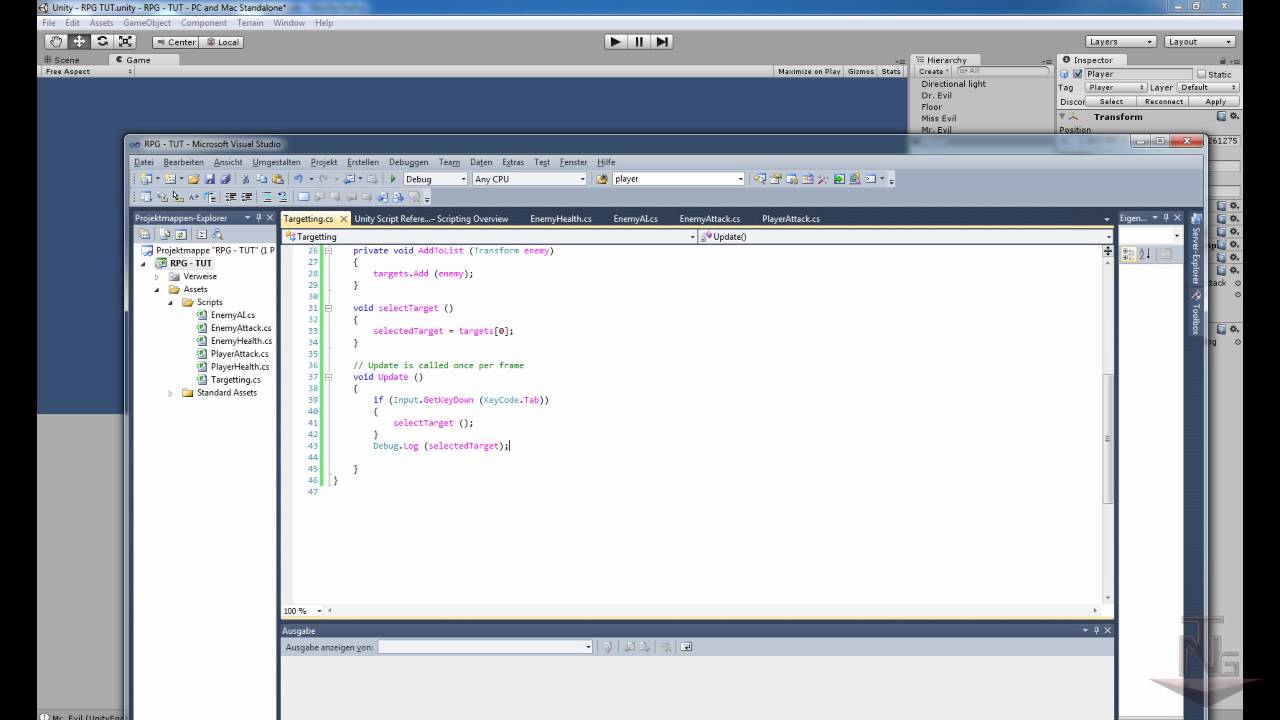Open the Extras menu in Visual Studio

[x=513, y=162]
